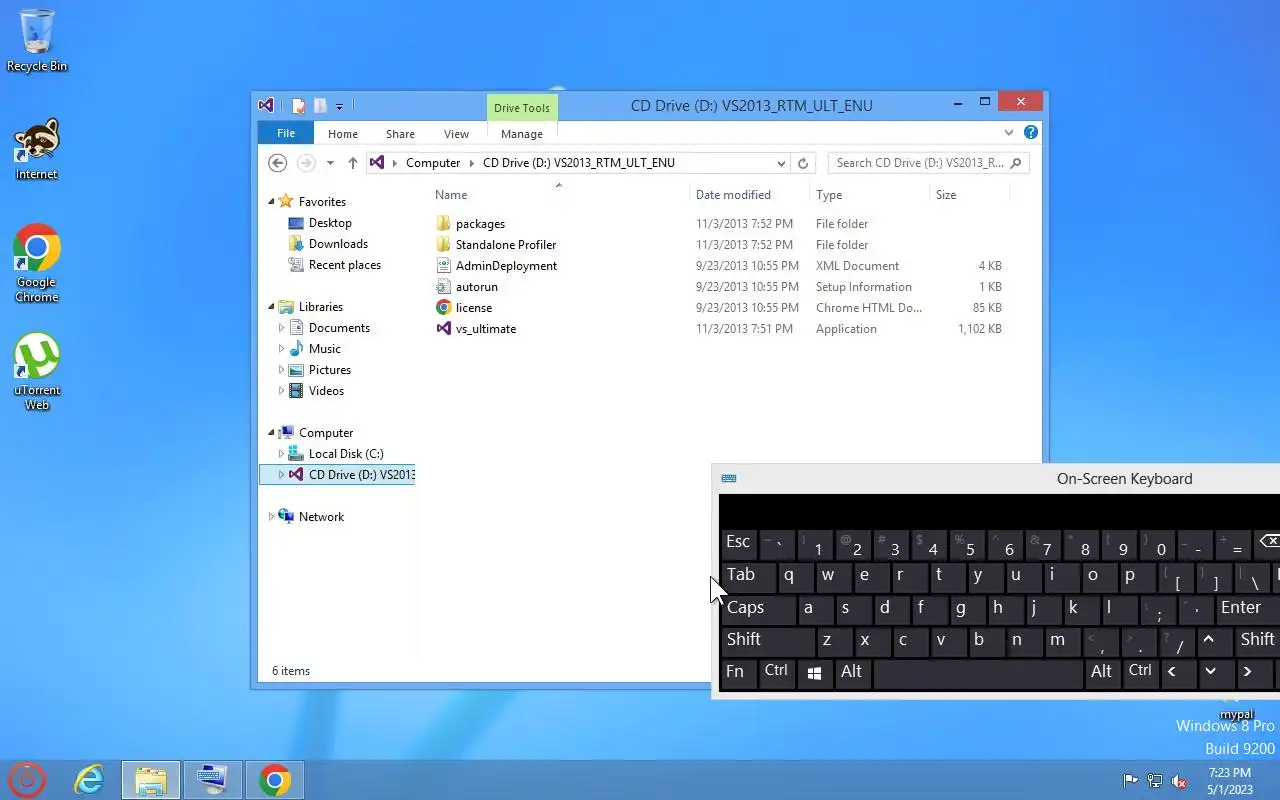Expand the Documents library node
The width and height of the screenshot is (1280, 800).
281,328
